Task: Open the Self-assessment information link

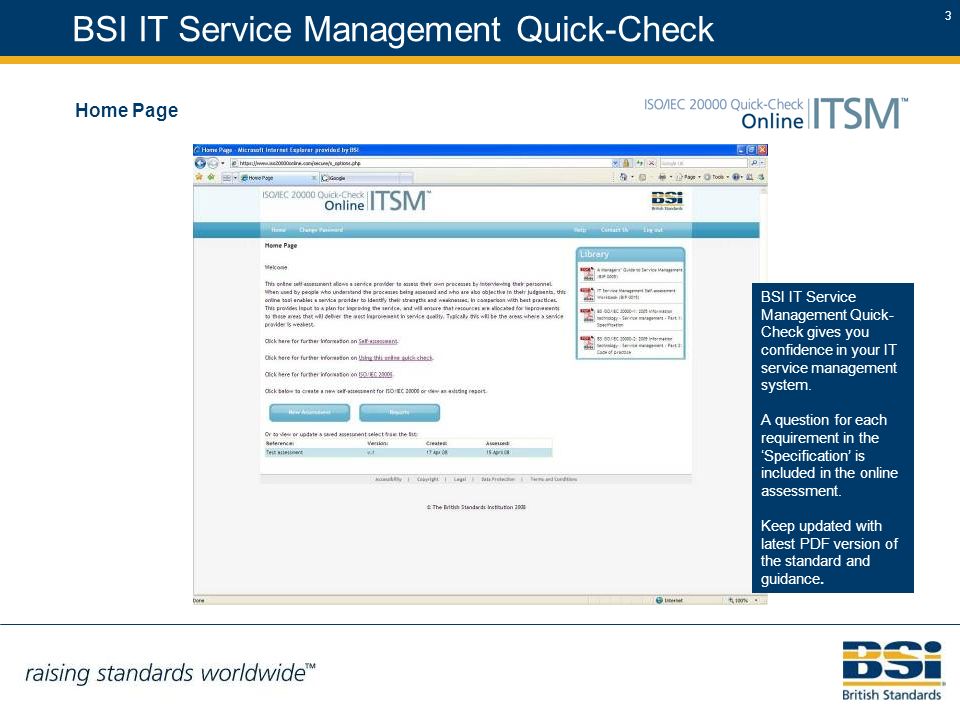Action: 378,341
